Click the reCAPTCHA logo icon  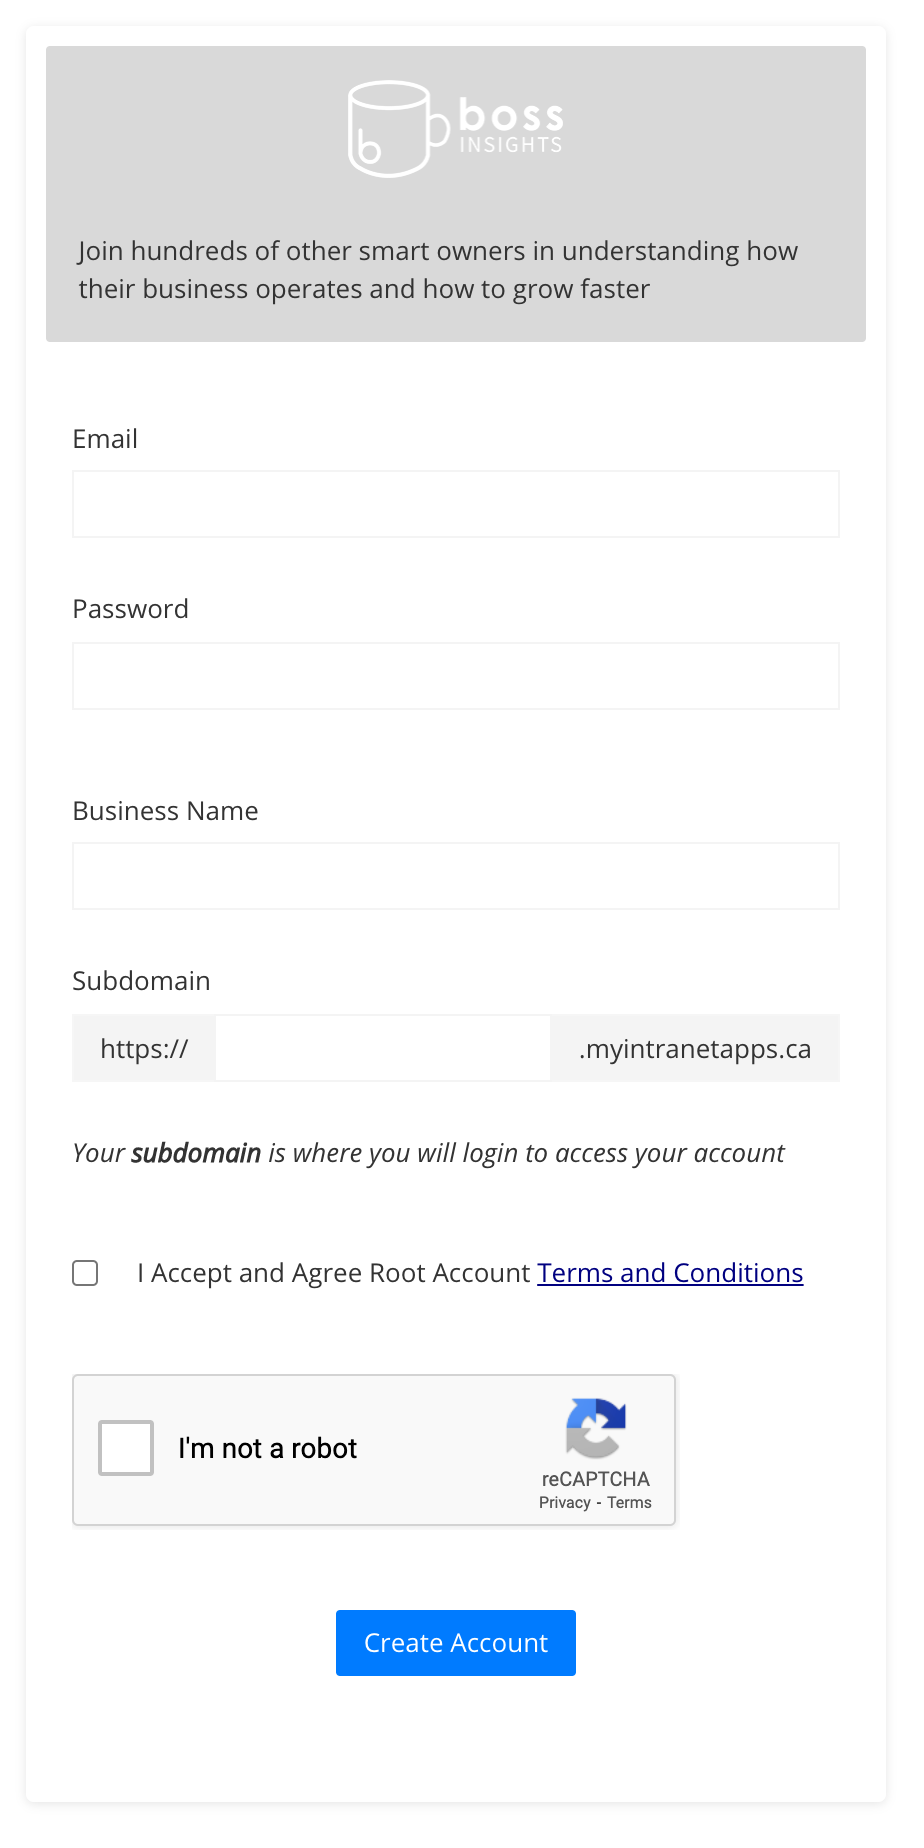596,1428
